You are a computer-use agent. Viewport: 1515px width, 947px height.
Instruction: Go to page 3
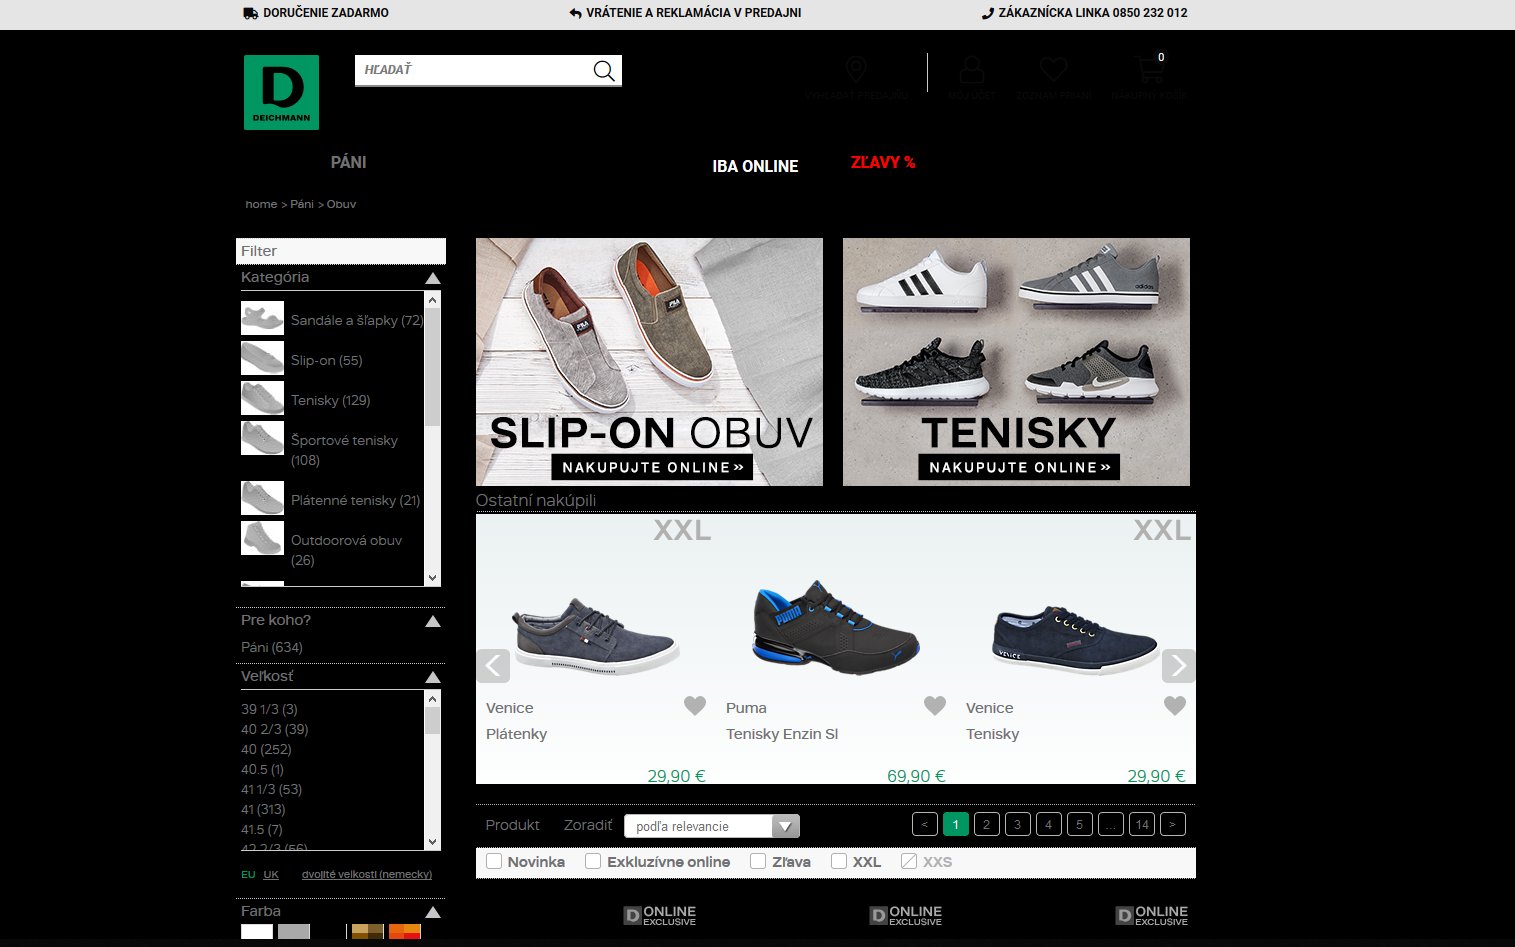click(x=1018, y=824)
